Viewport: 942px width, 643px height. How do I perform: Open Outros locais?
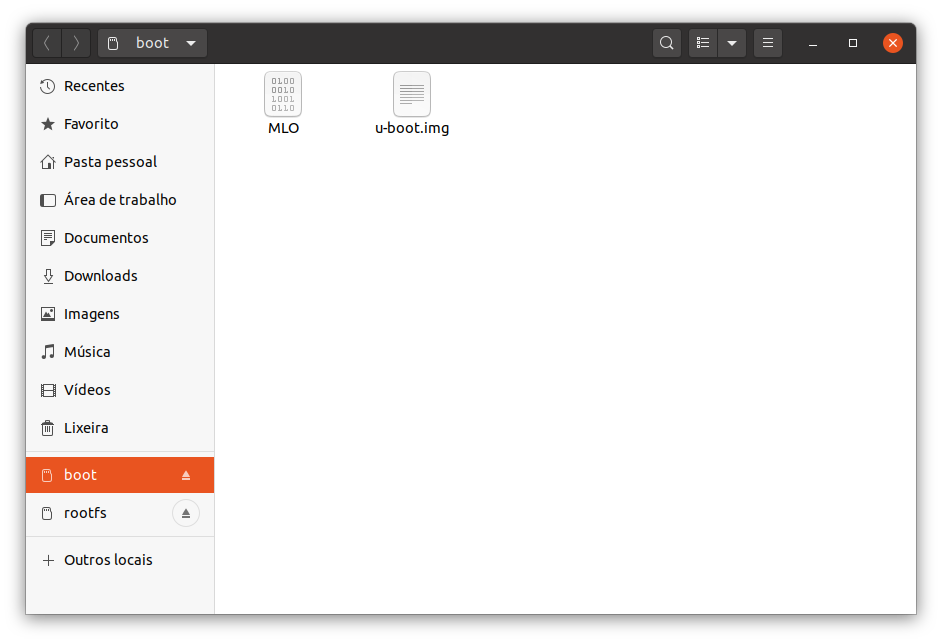coord(120,560)
